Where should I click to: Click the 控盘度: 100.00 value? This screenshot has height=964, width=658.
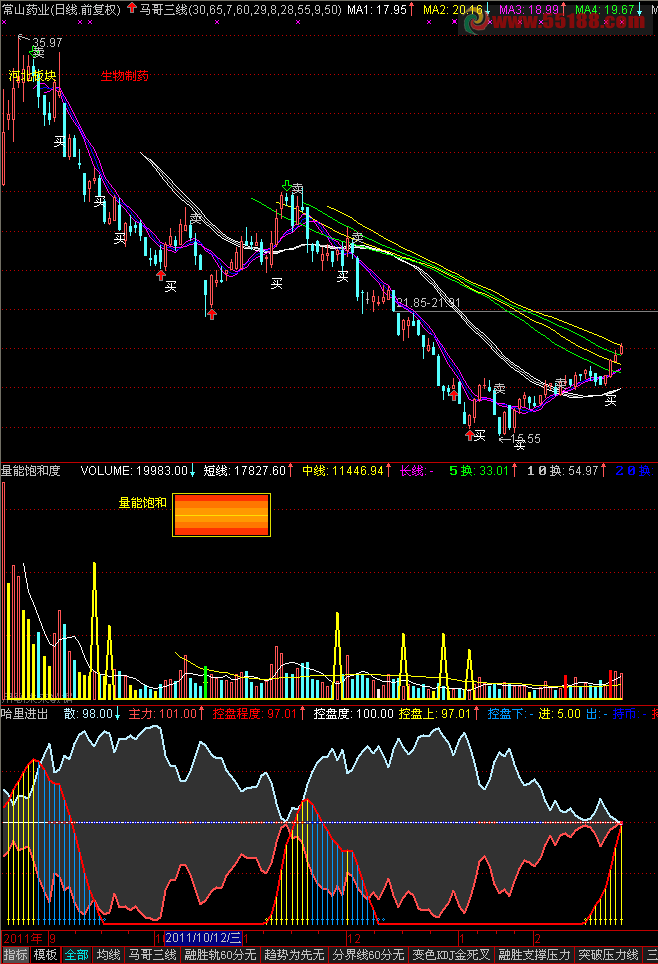(x=353, y=714)
